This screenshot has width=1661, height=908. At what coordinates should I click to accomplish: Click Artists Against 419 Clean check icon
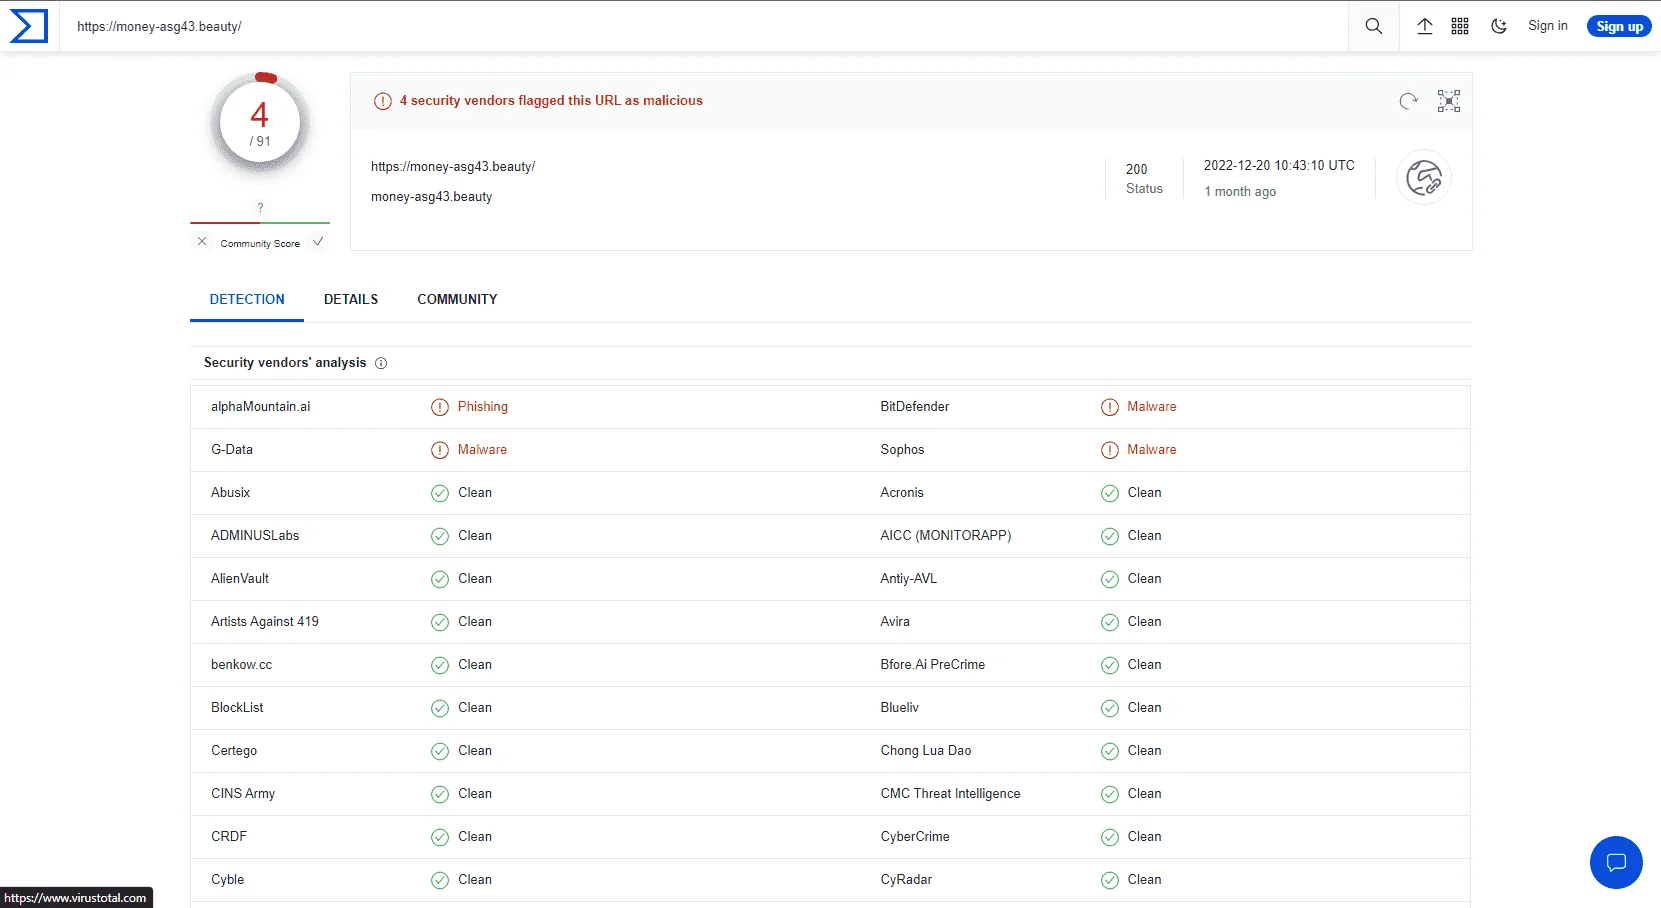[x=440, y=622]
